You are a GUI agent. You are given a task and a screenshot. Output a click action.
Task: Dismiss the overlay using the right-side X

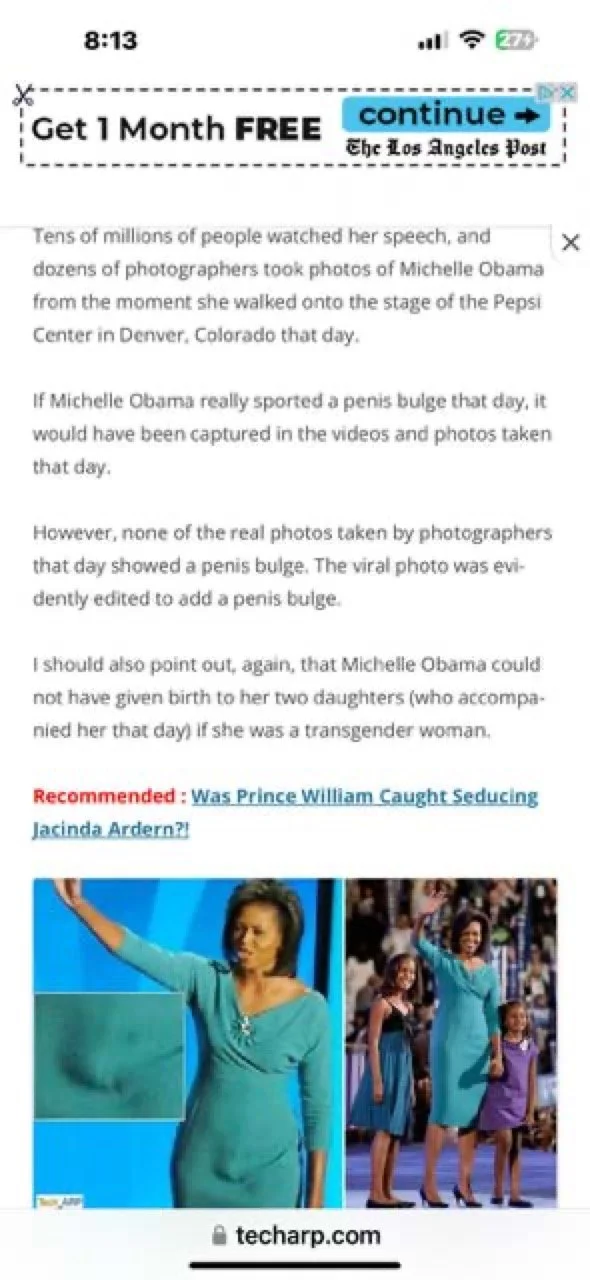coord(570,242)
